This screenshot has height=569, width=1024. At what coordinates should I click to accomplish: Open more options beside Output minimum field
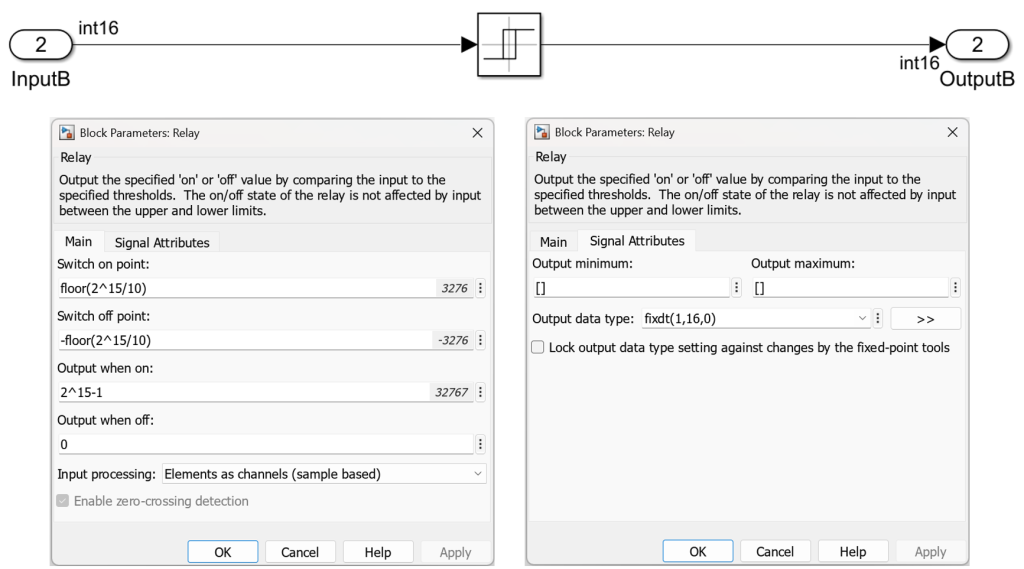pyautogui.click(x=736, y=287)
